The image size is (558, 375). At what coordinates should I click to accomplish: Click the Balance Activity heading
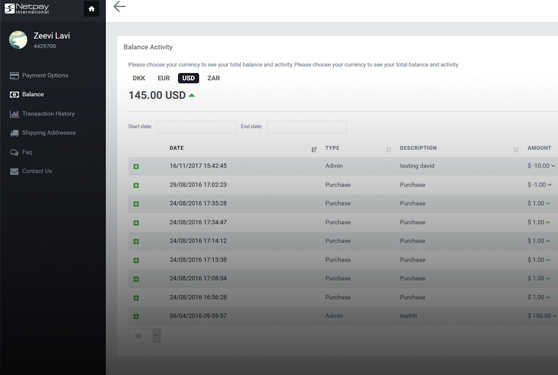148,47
